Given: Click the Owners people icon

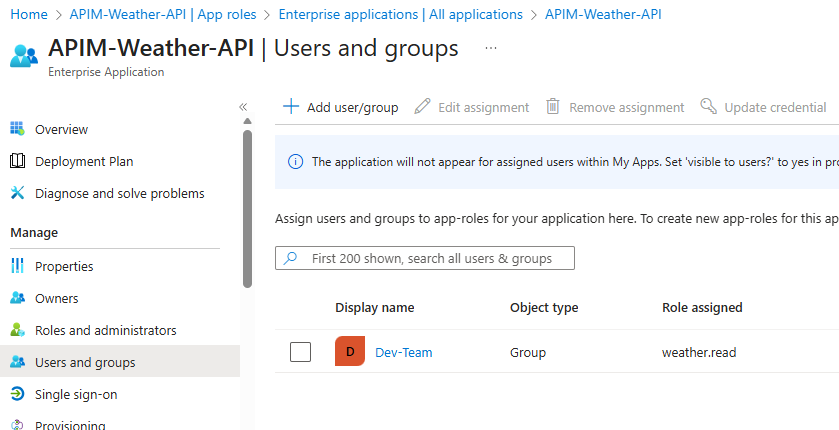Looking at the screenshot, I should pos(17,298).
